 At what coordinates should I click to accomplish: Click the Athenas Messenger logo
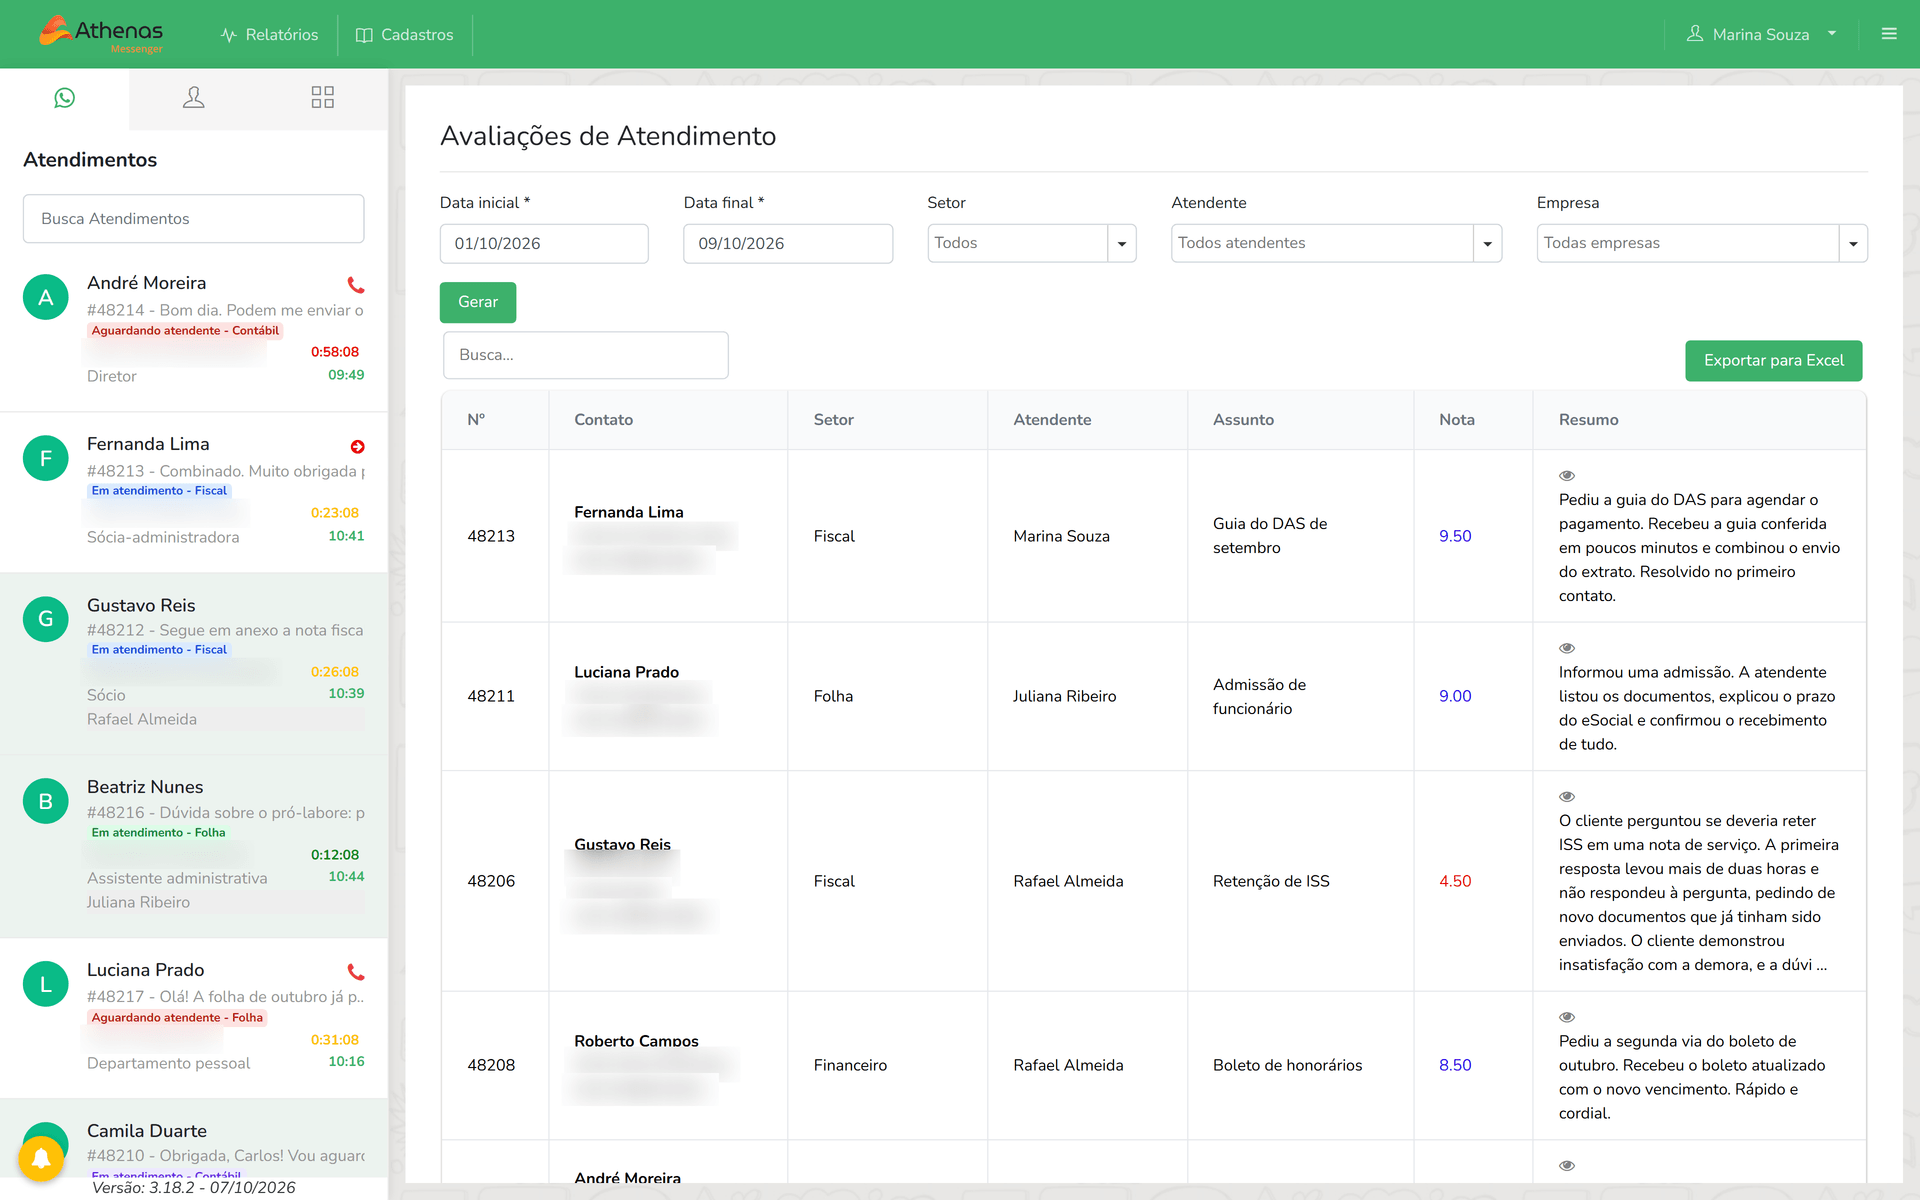(x=101, y=34)
